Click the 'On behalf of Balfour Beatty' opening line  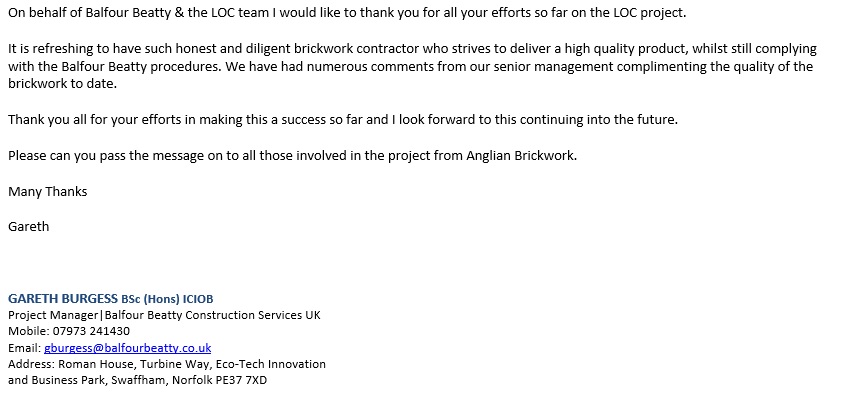[347, 13]
